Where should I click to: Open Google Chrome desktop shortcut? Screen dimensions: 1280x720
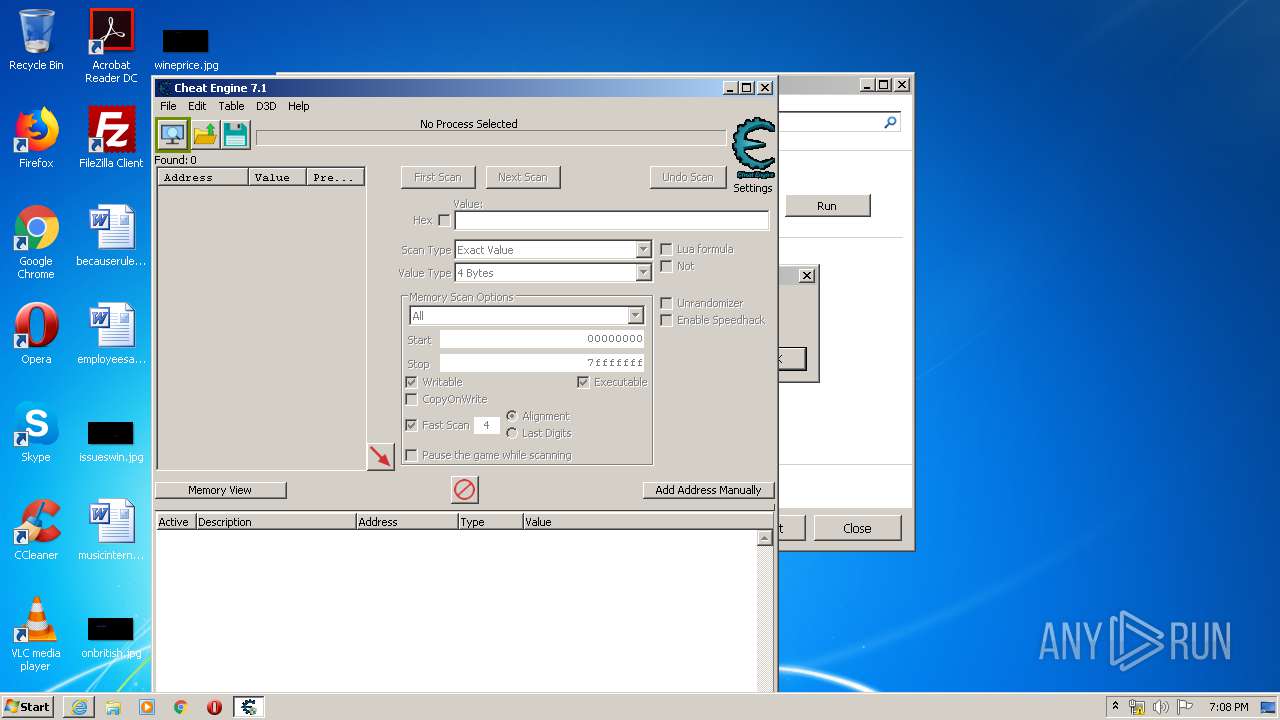coord(36,242)
